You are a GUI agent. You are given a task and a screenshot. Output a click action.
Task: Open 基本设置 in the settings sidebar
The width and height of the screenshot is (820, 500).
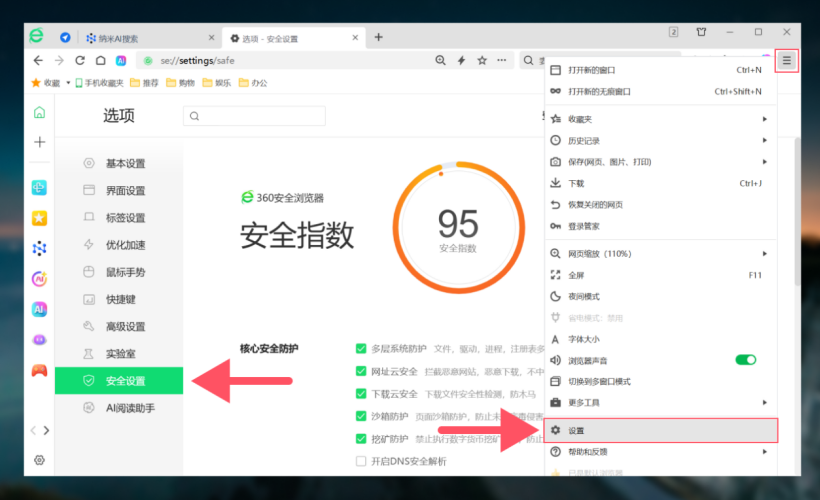click(x=125, y=164)
